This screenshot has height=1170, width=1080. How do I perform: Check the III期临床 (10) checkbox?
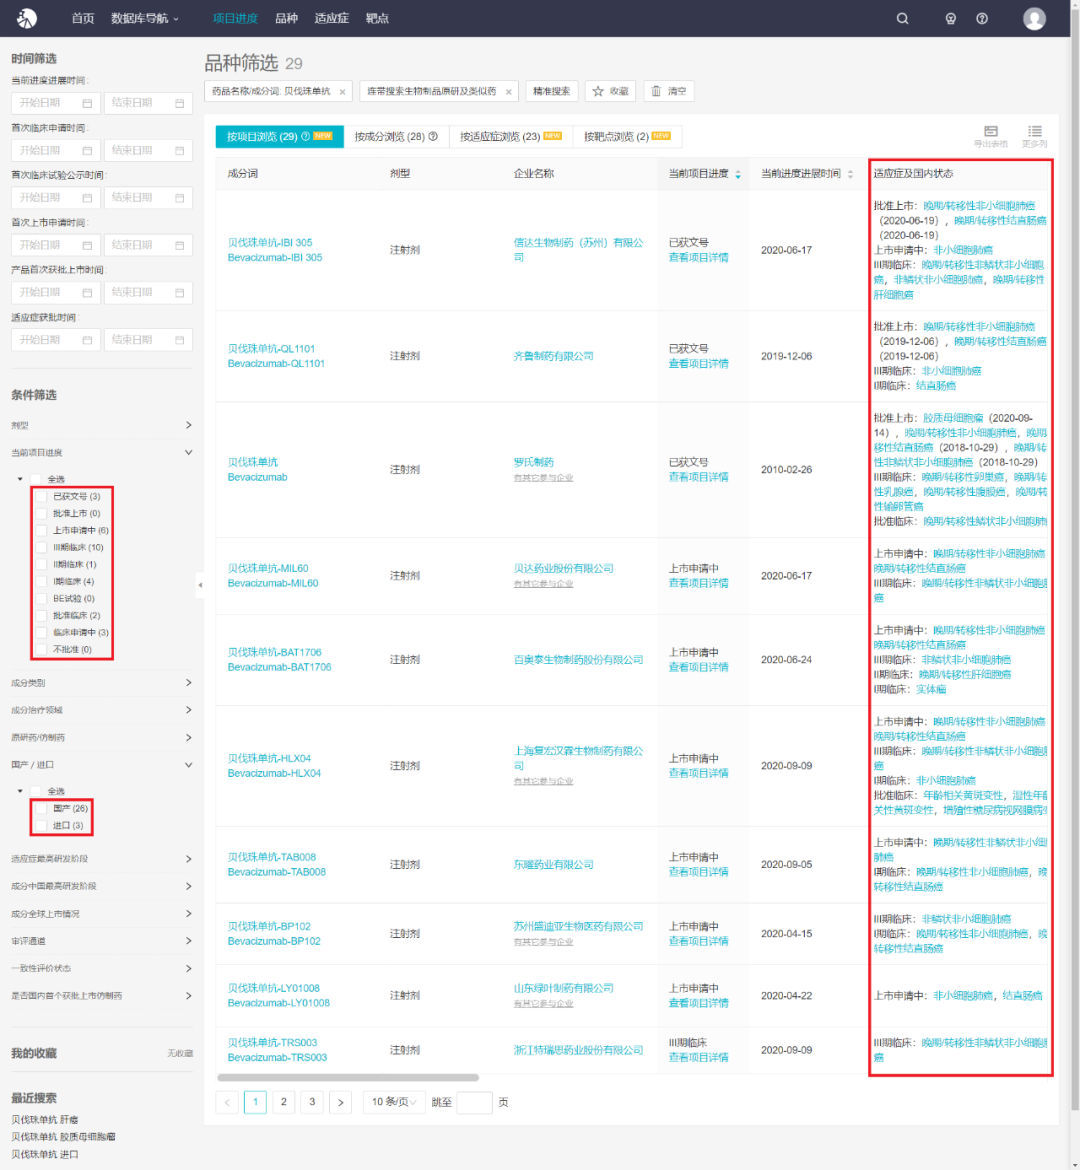point(42,548)
